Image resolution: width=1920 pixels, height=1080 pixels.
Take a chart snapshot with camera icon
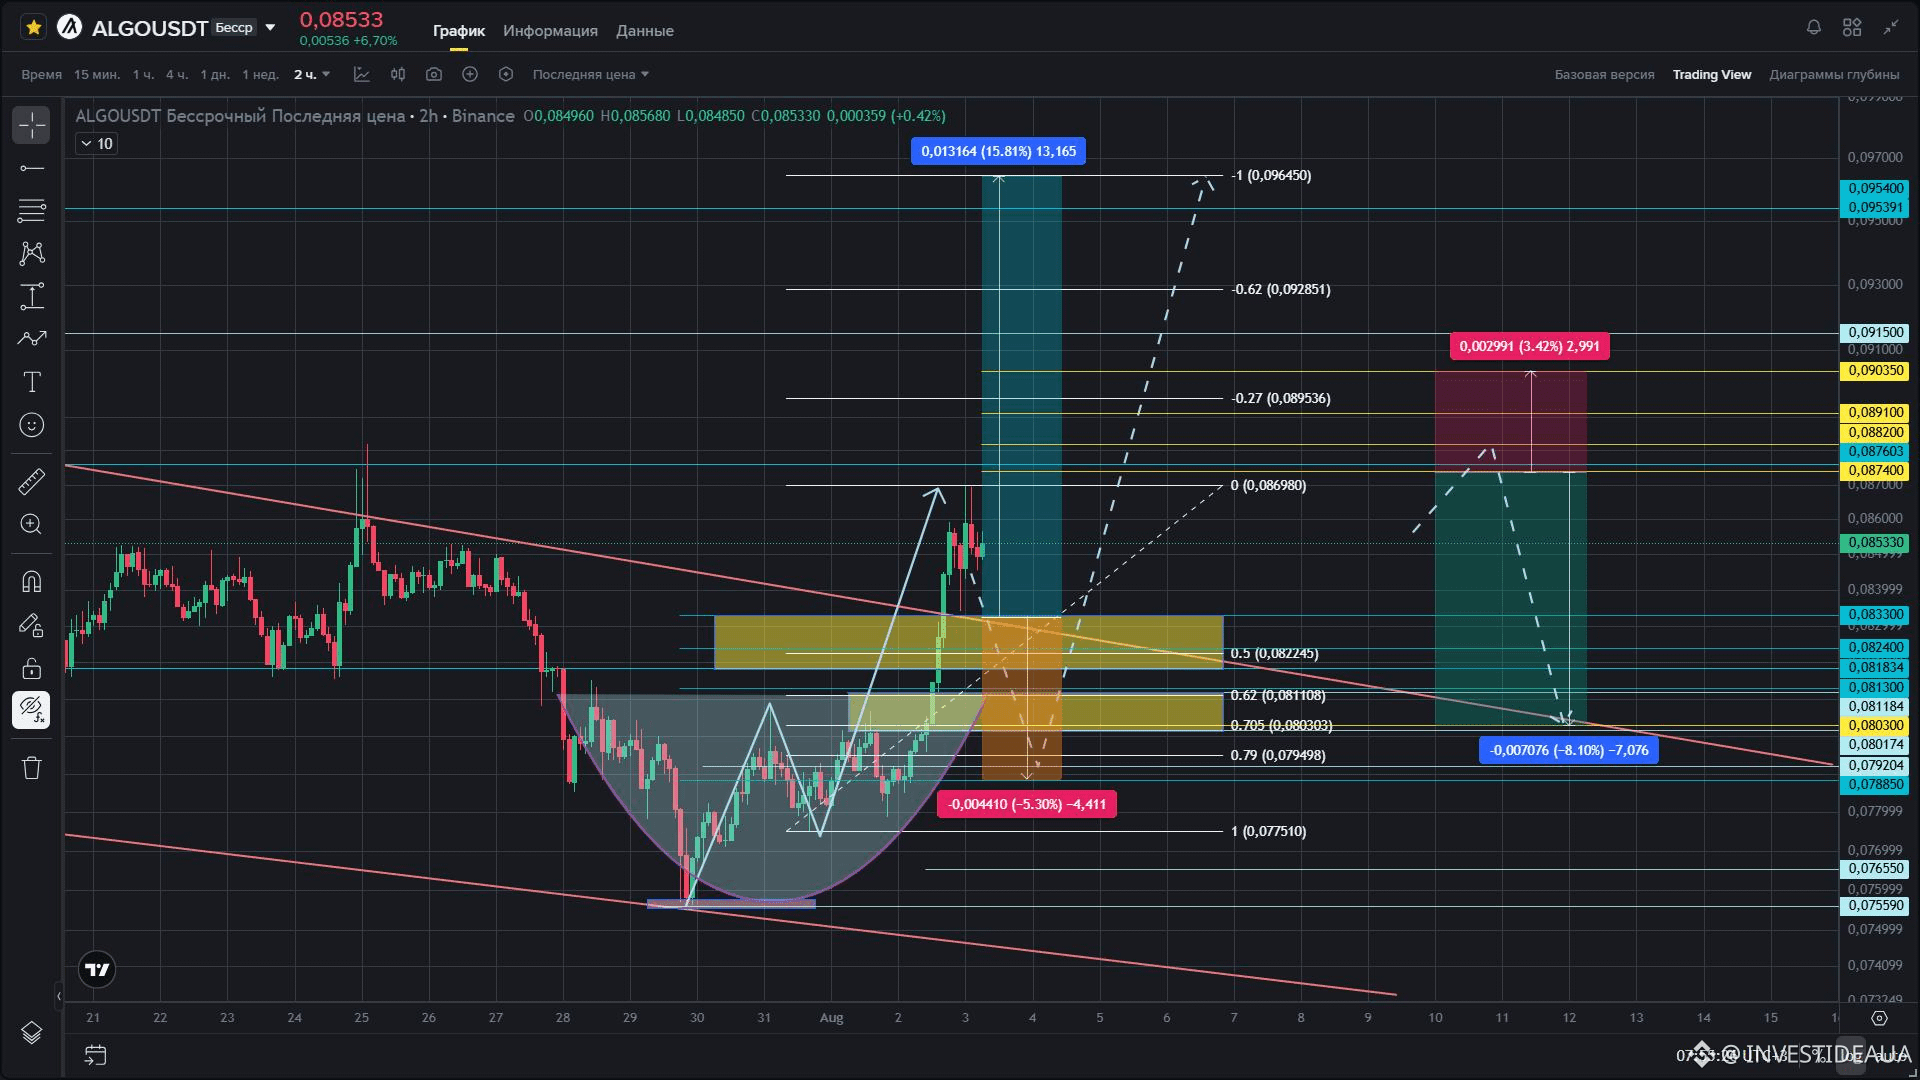434,75
